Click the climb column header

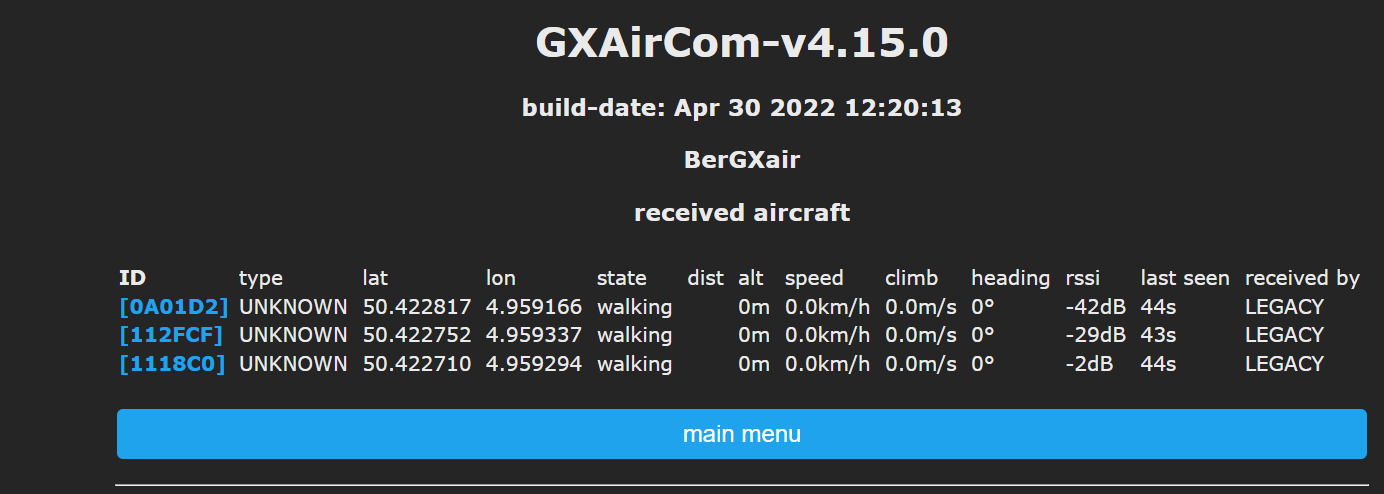pyautogui.click(x=912, y=278)
